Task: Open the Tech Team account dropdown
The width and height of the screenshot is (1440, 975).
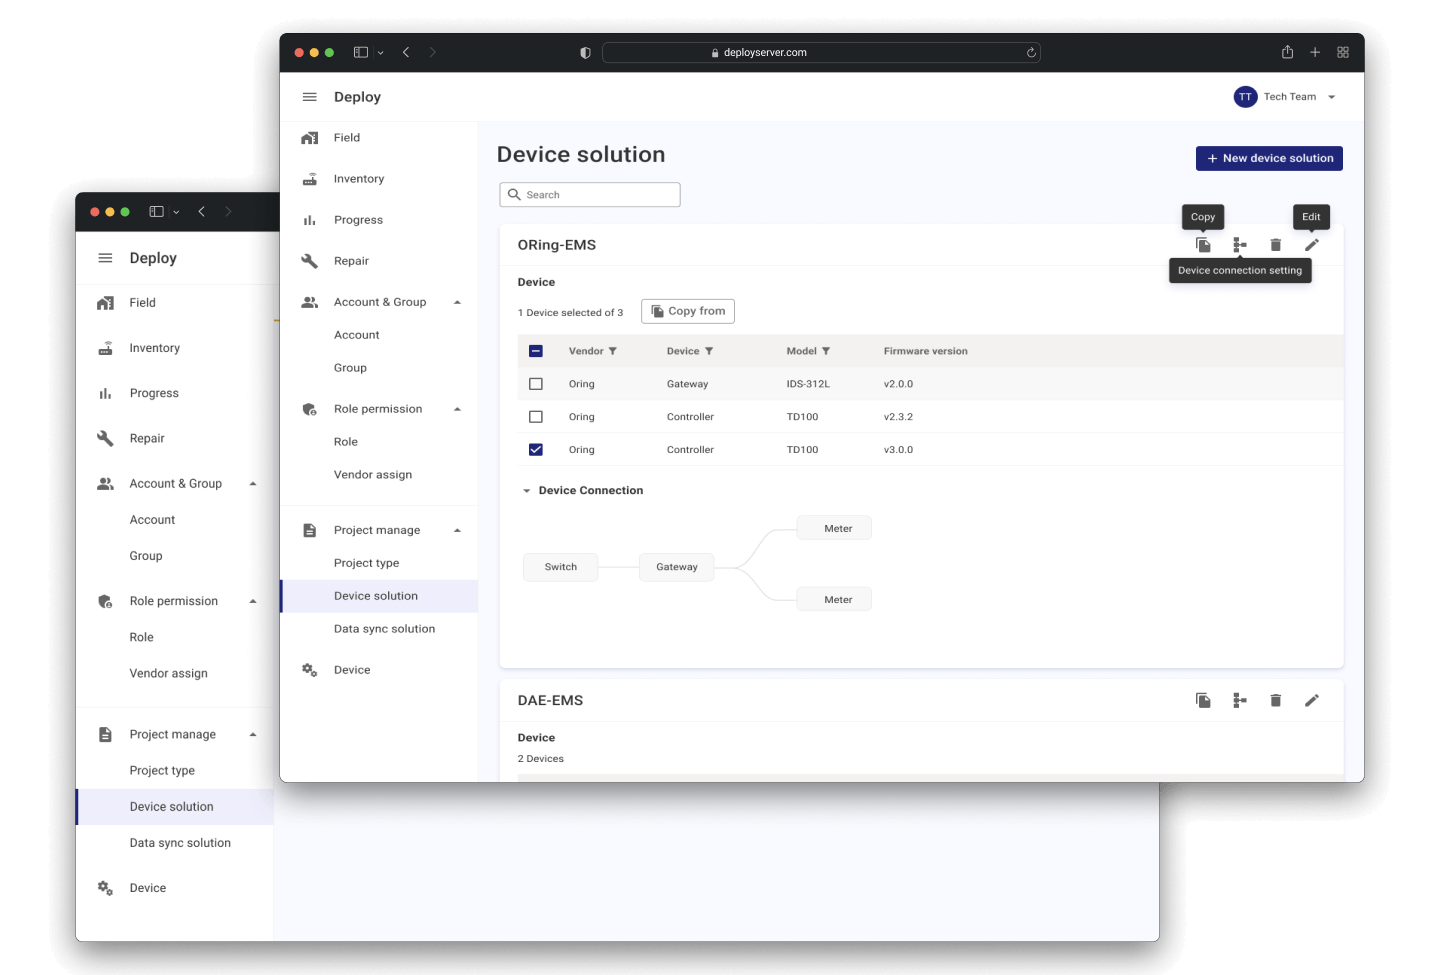Action: (1331, 97)
